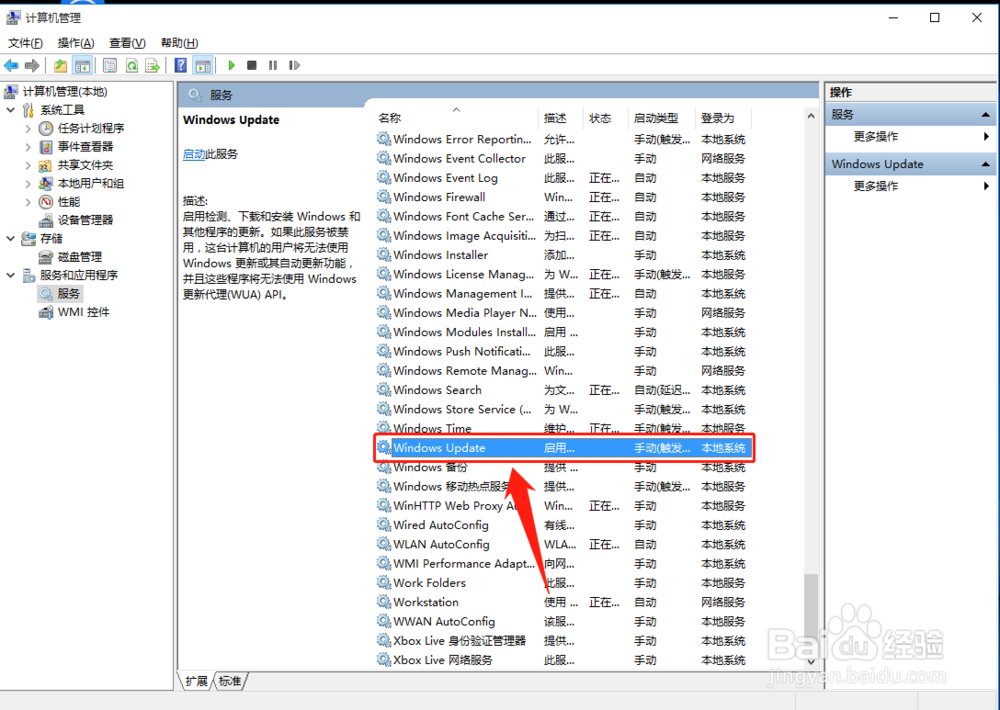Click the Stop Service square icon
1000x710 pixels.
coord(252,65)
